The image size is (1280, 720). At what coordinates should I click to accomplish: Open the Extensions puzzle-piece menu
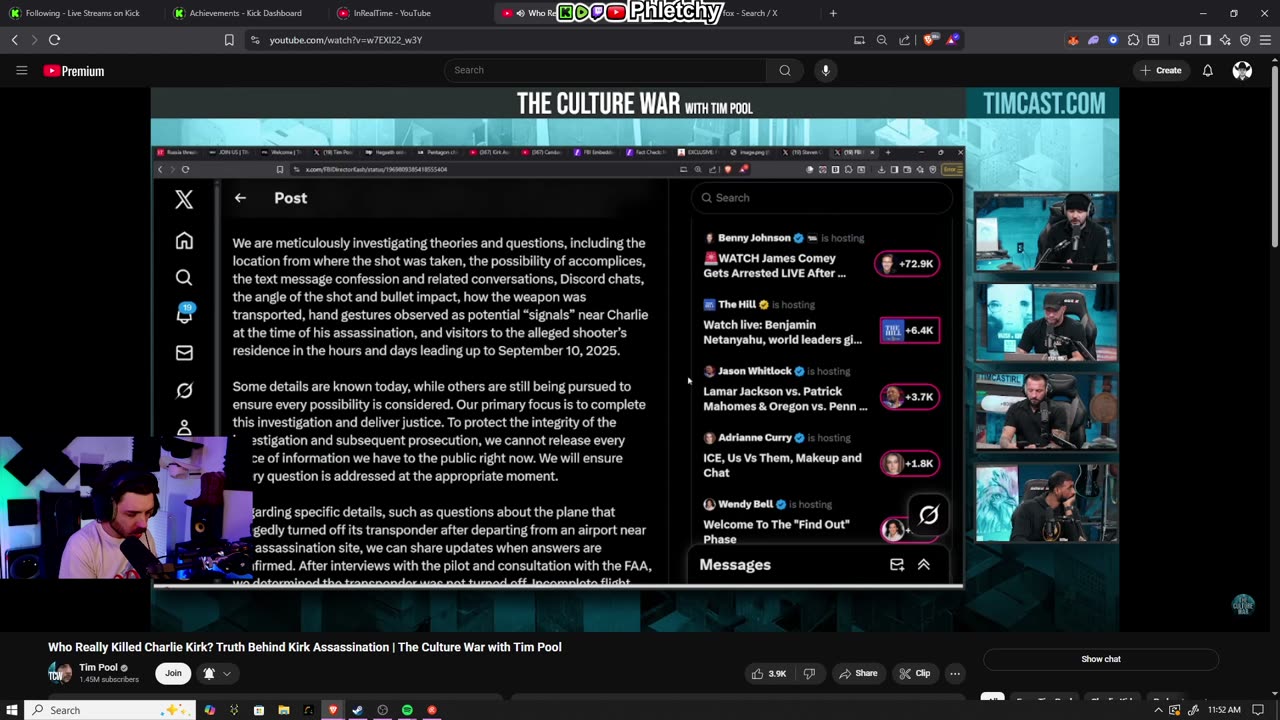(x=1133, y=40)
